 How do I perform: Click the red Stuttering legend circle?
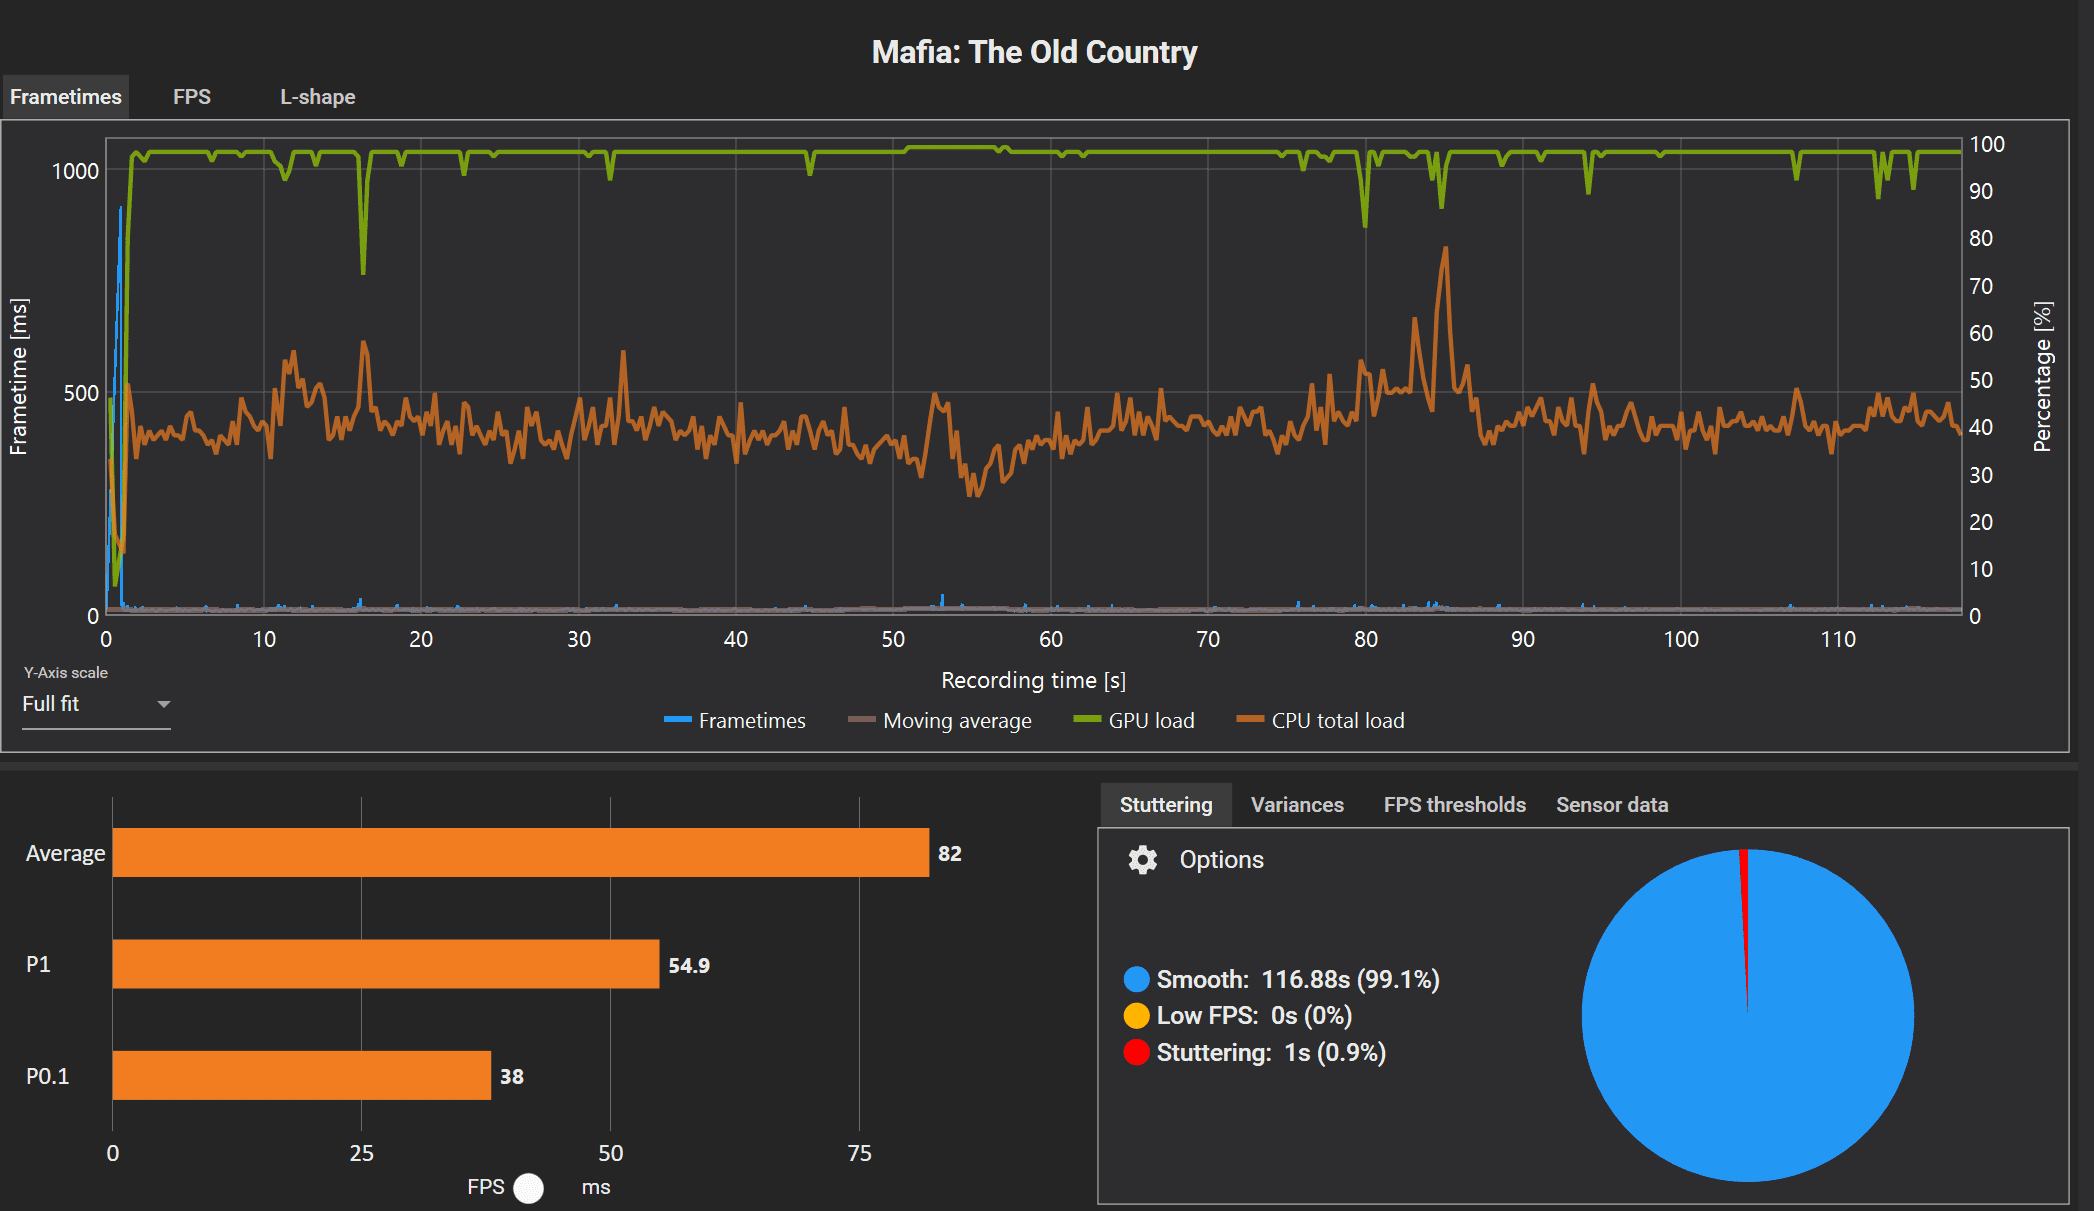tap(1136, 1052)
